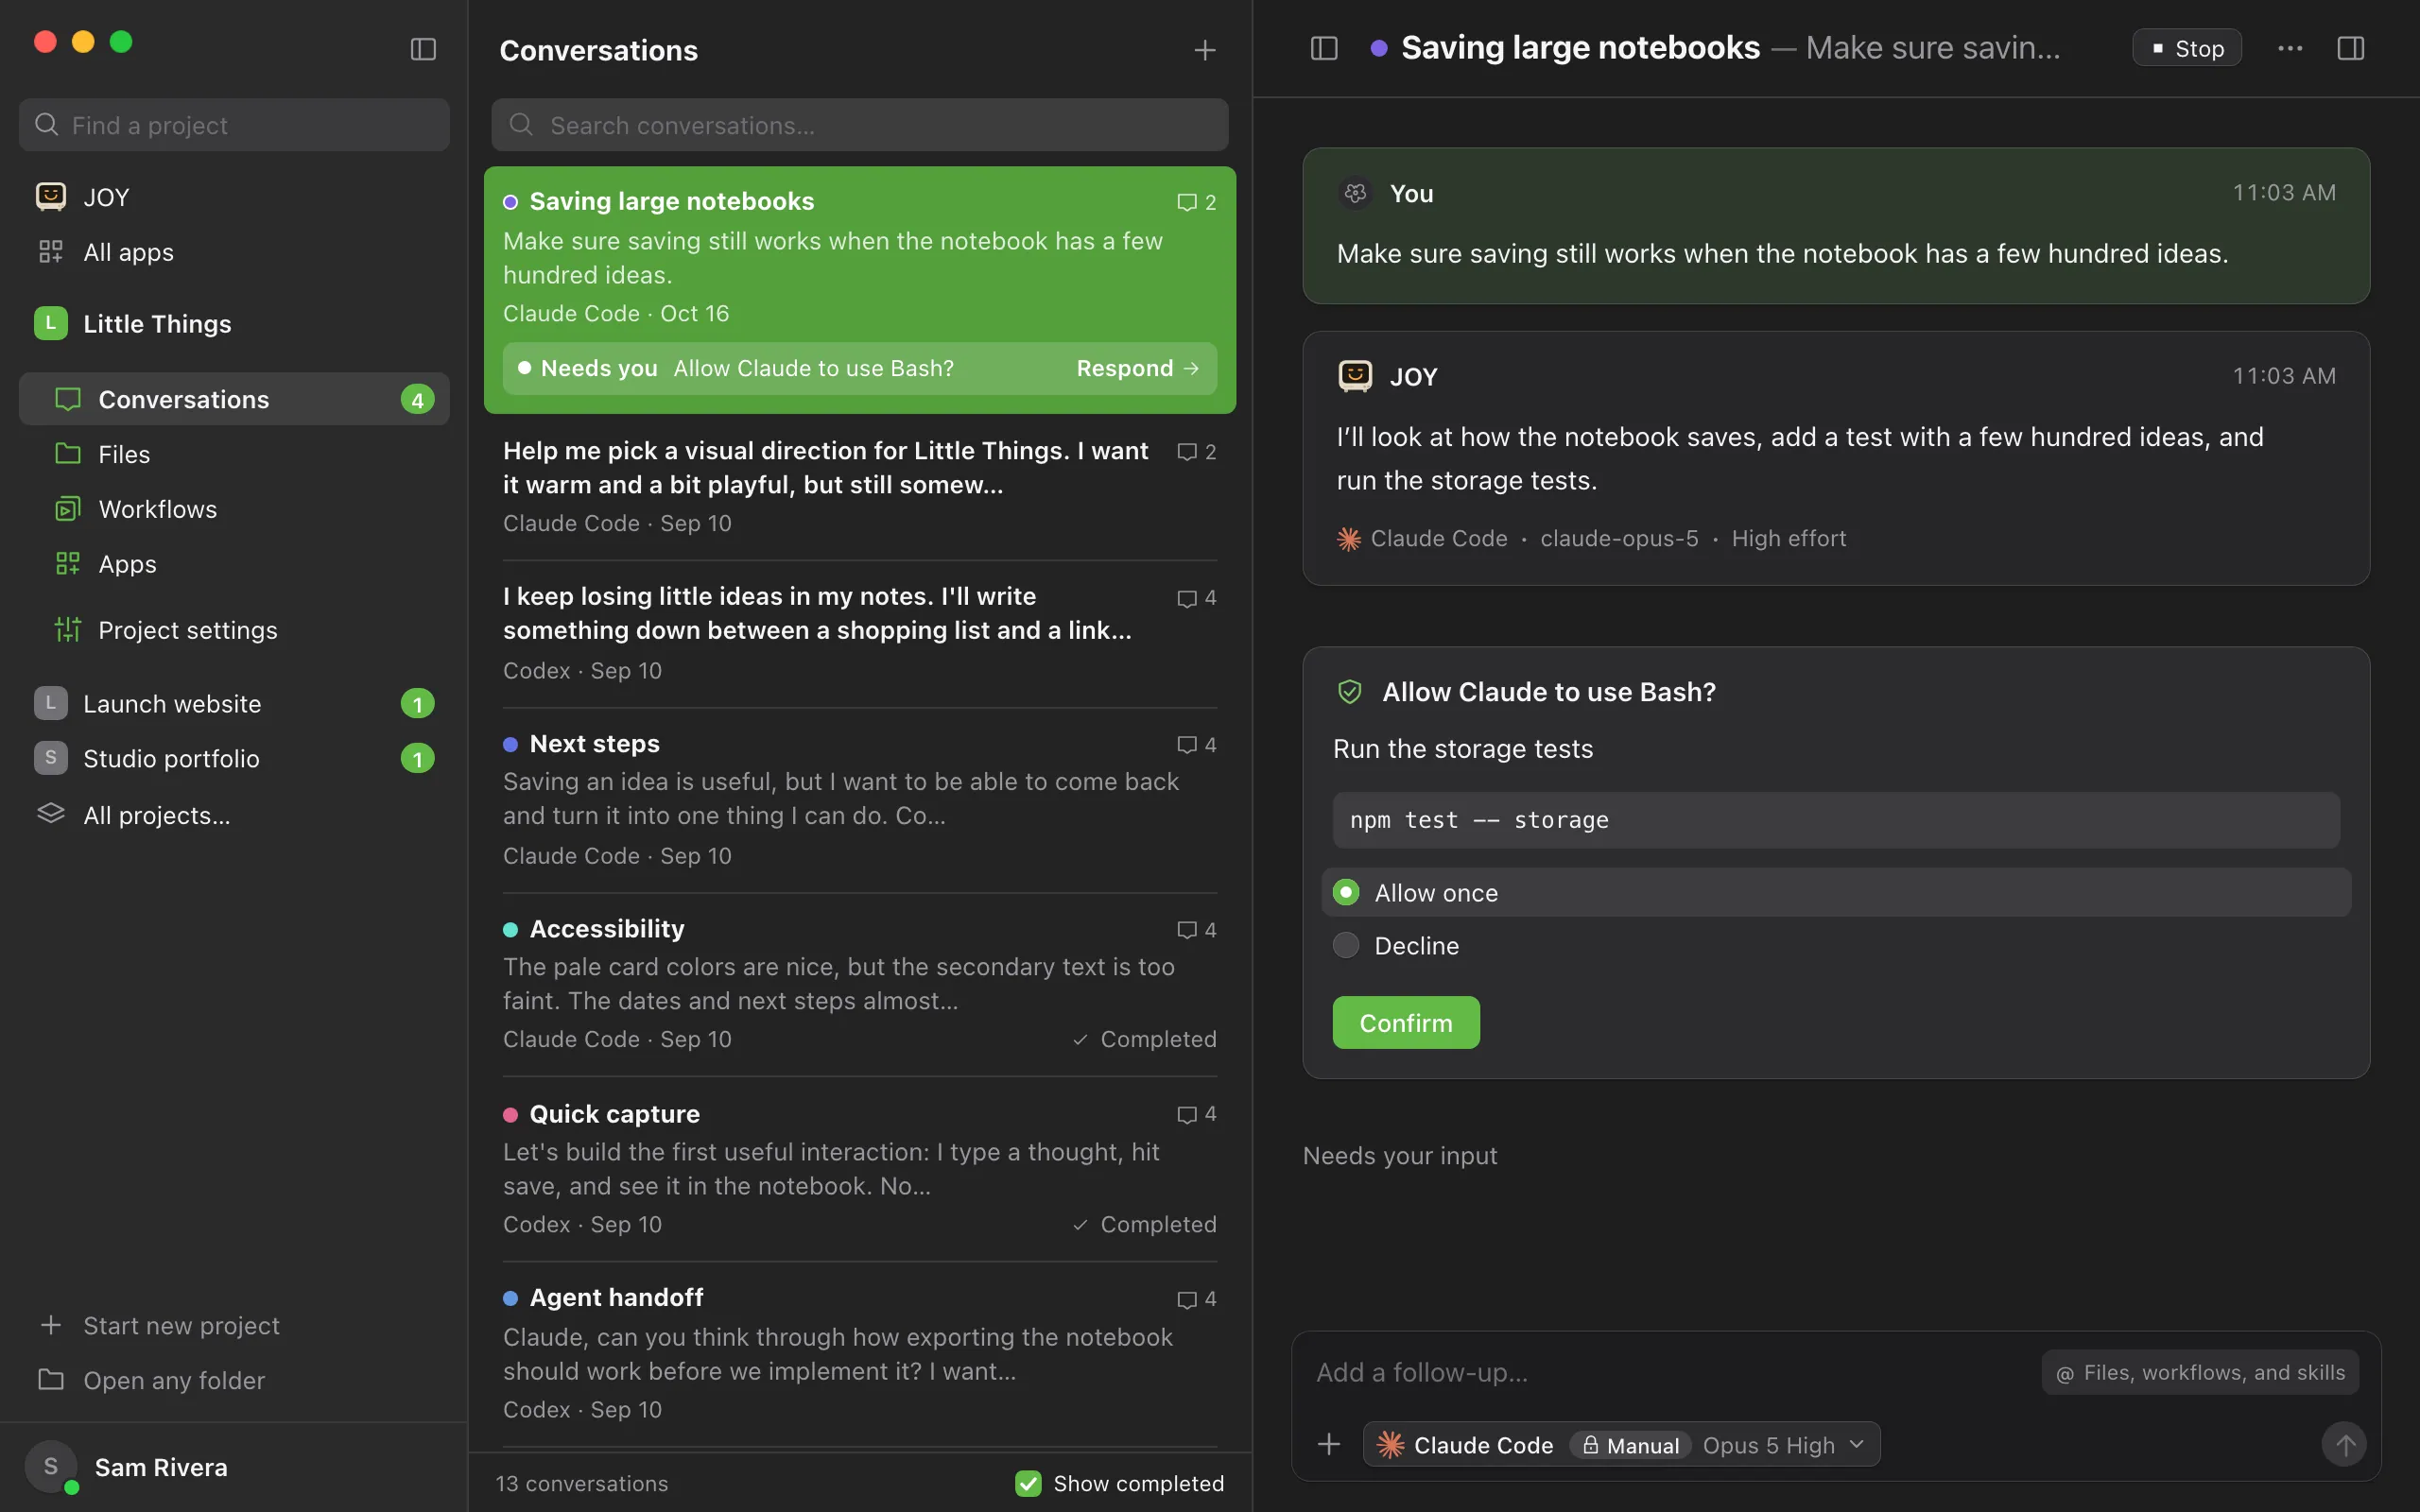Open JOY in the sidebar
The image size is (2420, 1512).
pos(234,197)
